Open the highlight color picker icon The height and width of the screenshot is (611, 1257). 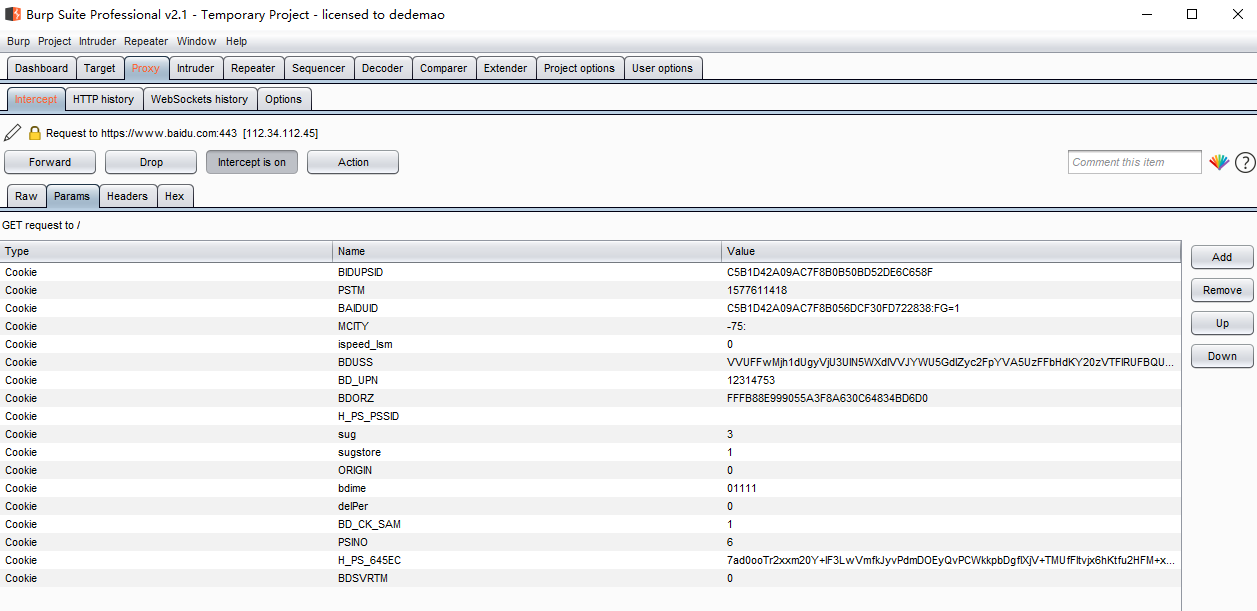coord(1218,162)
